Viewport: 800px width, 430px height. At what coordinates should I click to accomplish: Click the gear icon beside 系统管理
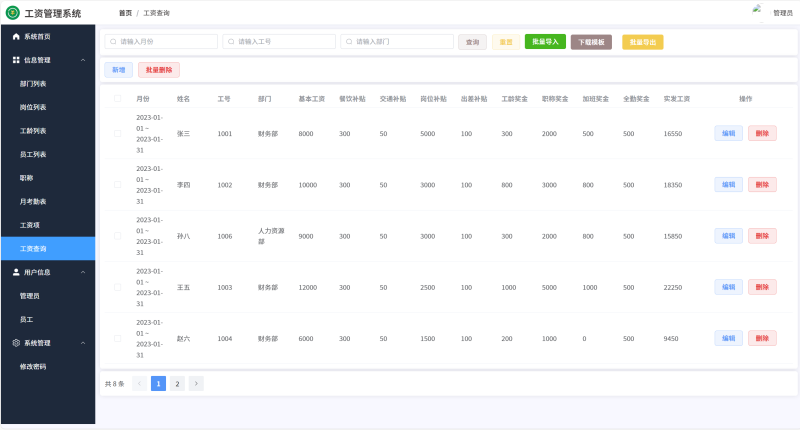(x=16, y=343)
